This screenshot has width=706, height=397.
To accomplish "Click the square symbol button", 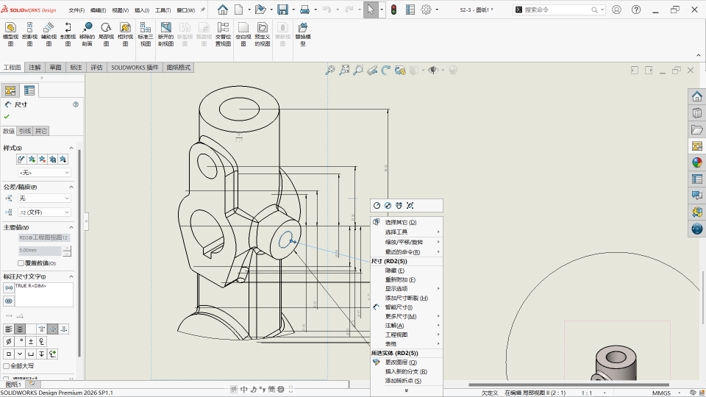I will click(x=9, y=354).
